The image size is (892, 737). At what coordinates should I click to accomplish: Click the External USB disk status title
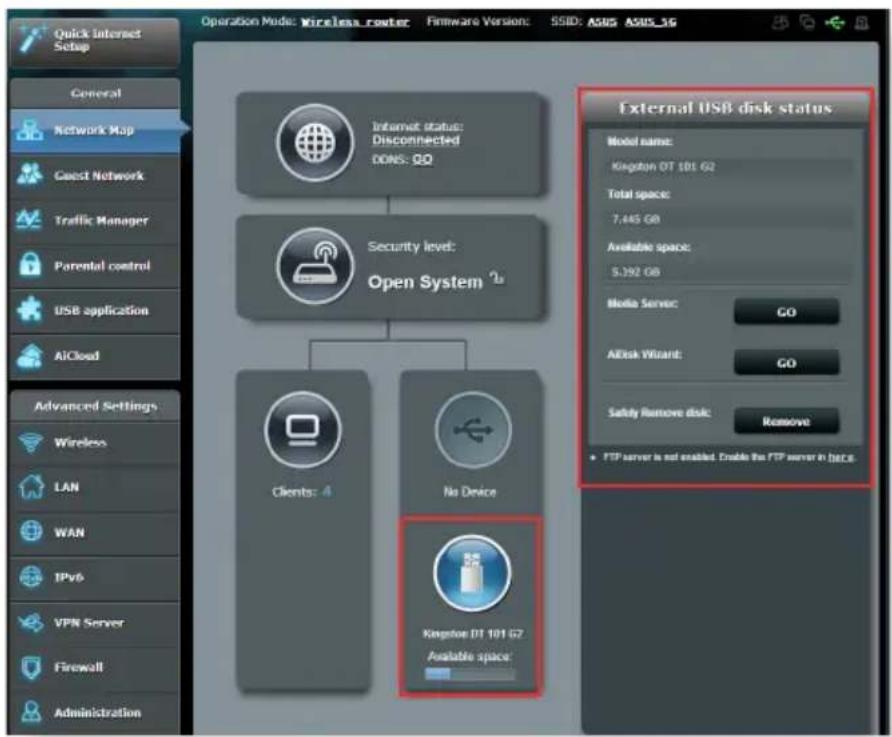click(x=725, y=108)
